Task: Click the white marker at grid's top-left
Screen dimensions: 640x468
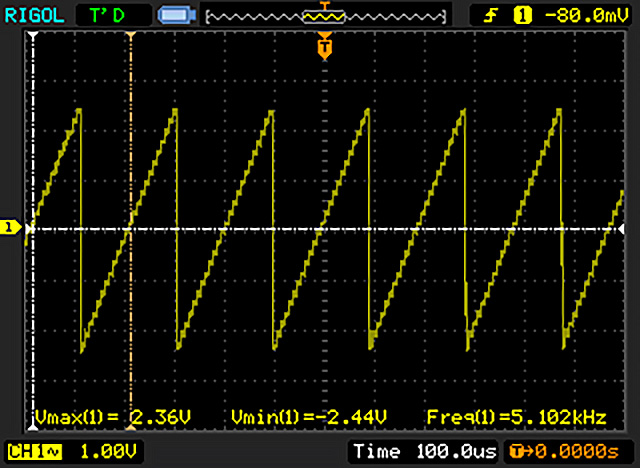Action: 33,36
